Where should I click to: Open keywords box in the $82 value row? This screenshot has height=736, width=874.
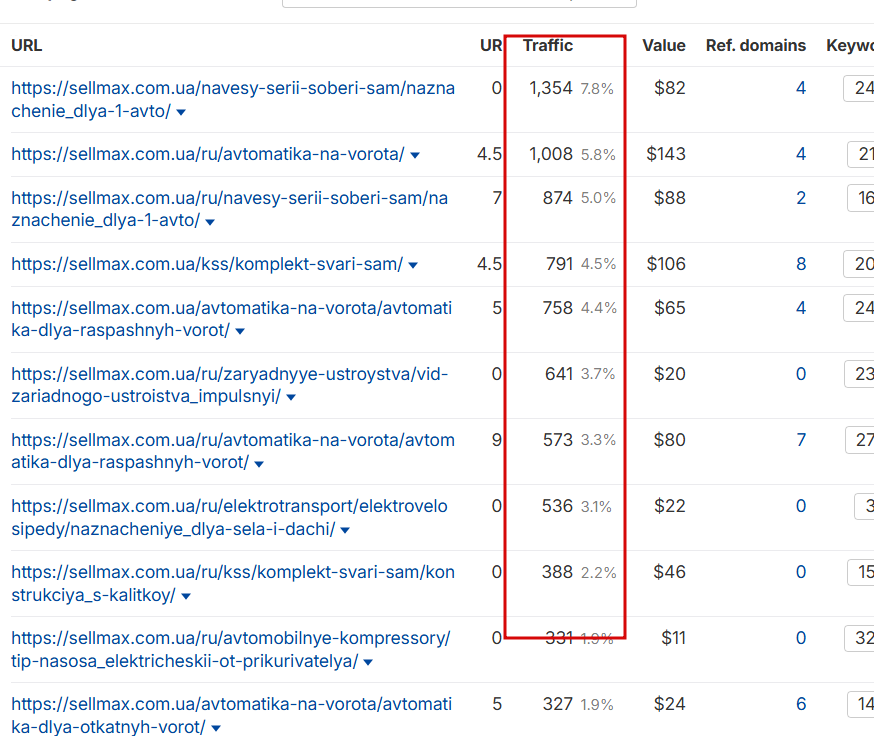(x=859, y=88)
